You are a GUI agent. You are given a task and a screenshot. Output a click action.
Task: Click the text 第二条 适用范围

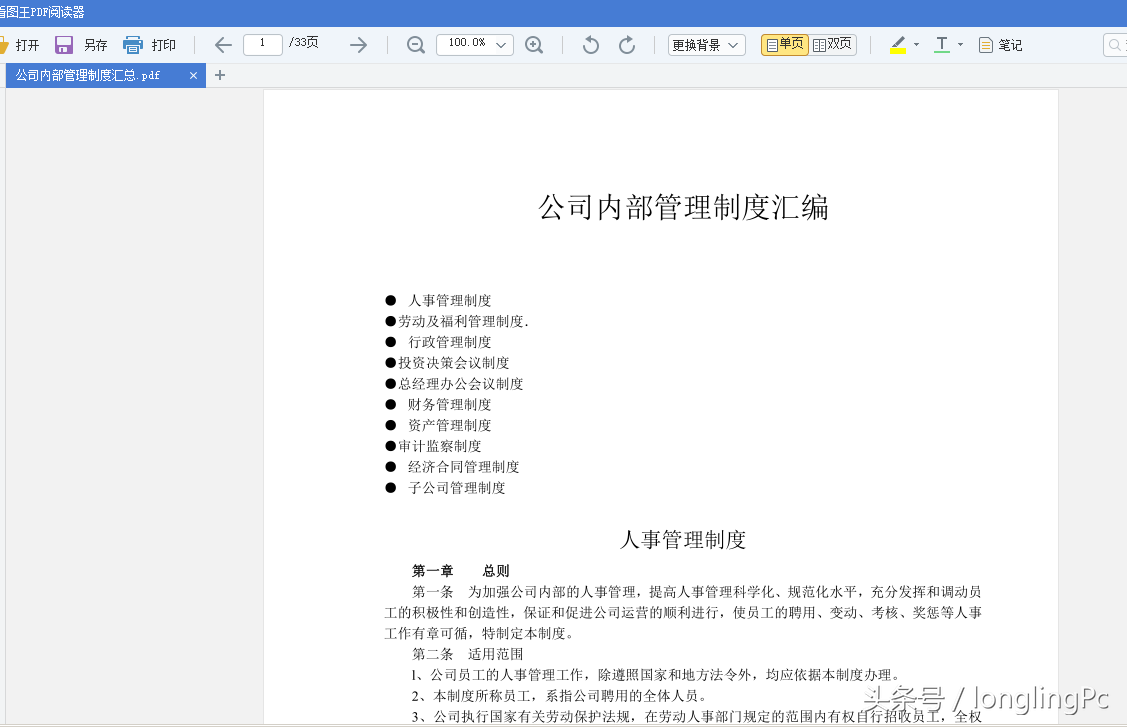coord(467,654)
